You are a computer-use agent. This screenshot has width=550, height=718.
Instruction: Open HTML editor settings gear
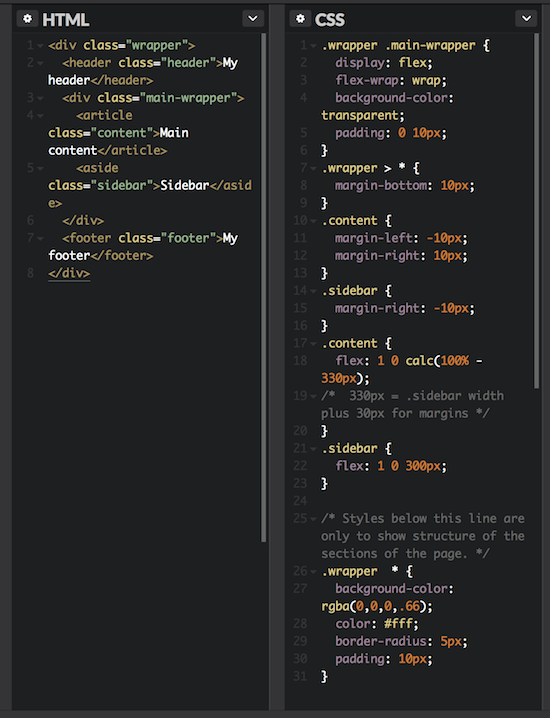coord(27,19)
